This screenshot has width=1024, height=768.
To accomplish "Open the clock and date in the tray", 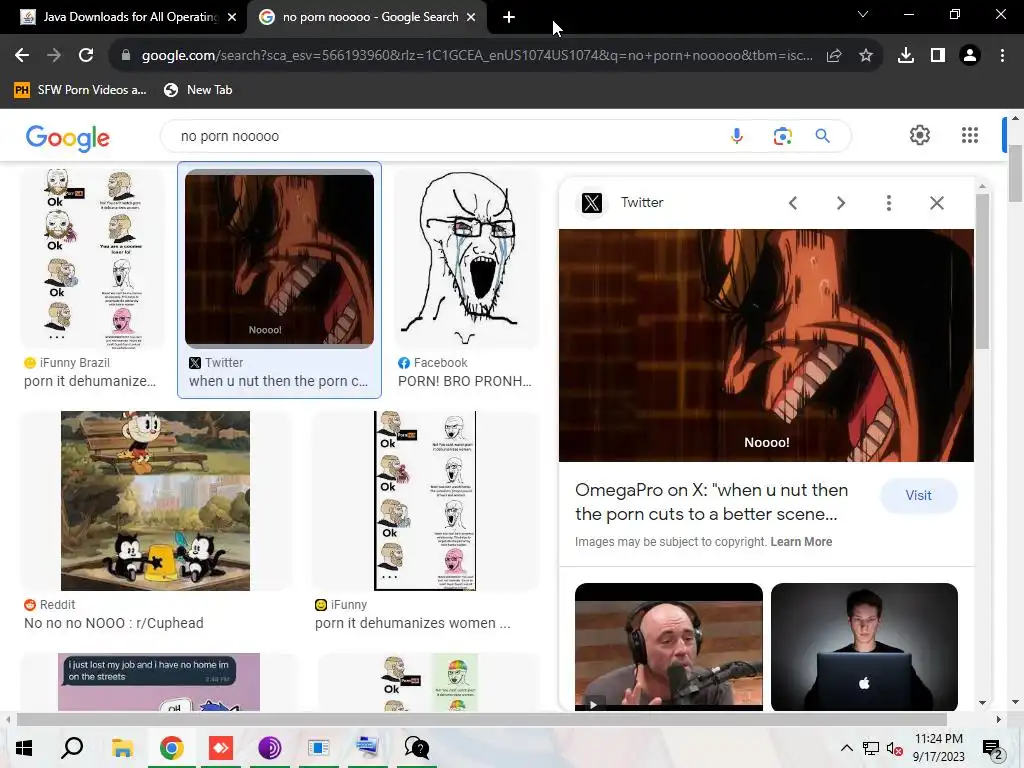I will coord(938,748).
